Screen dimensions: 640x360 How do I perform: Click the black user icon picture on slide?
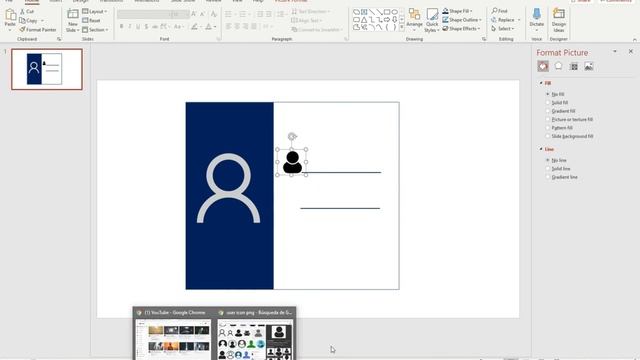click(x=292, y=162)
